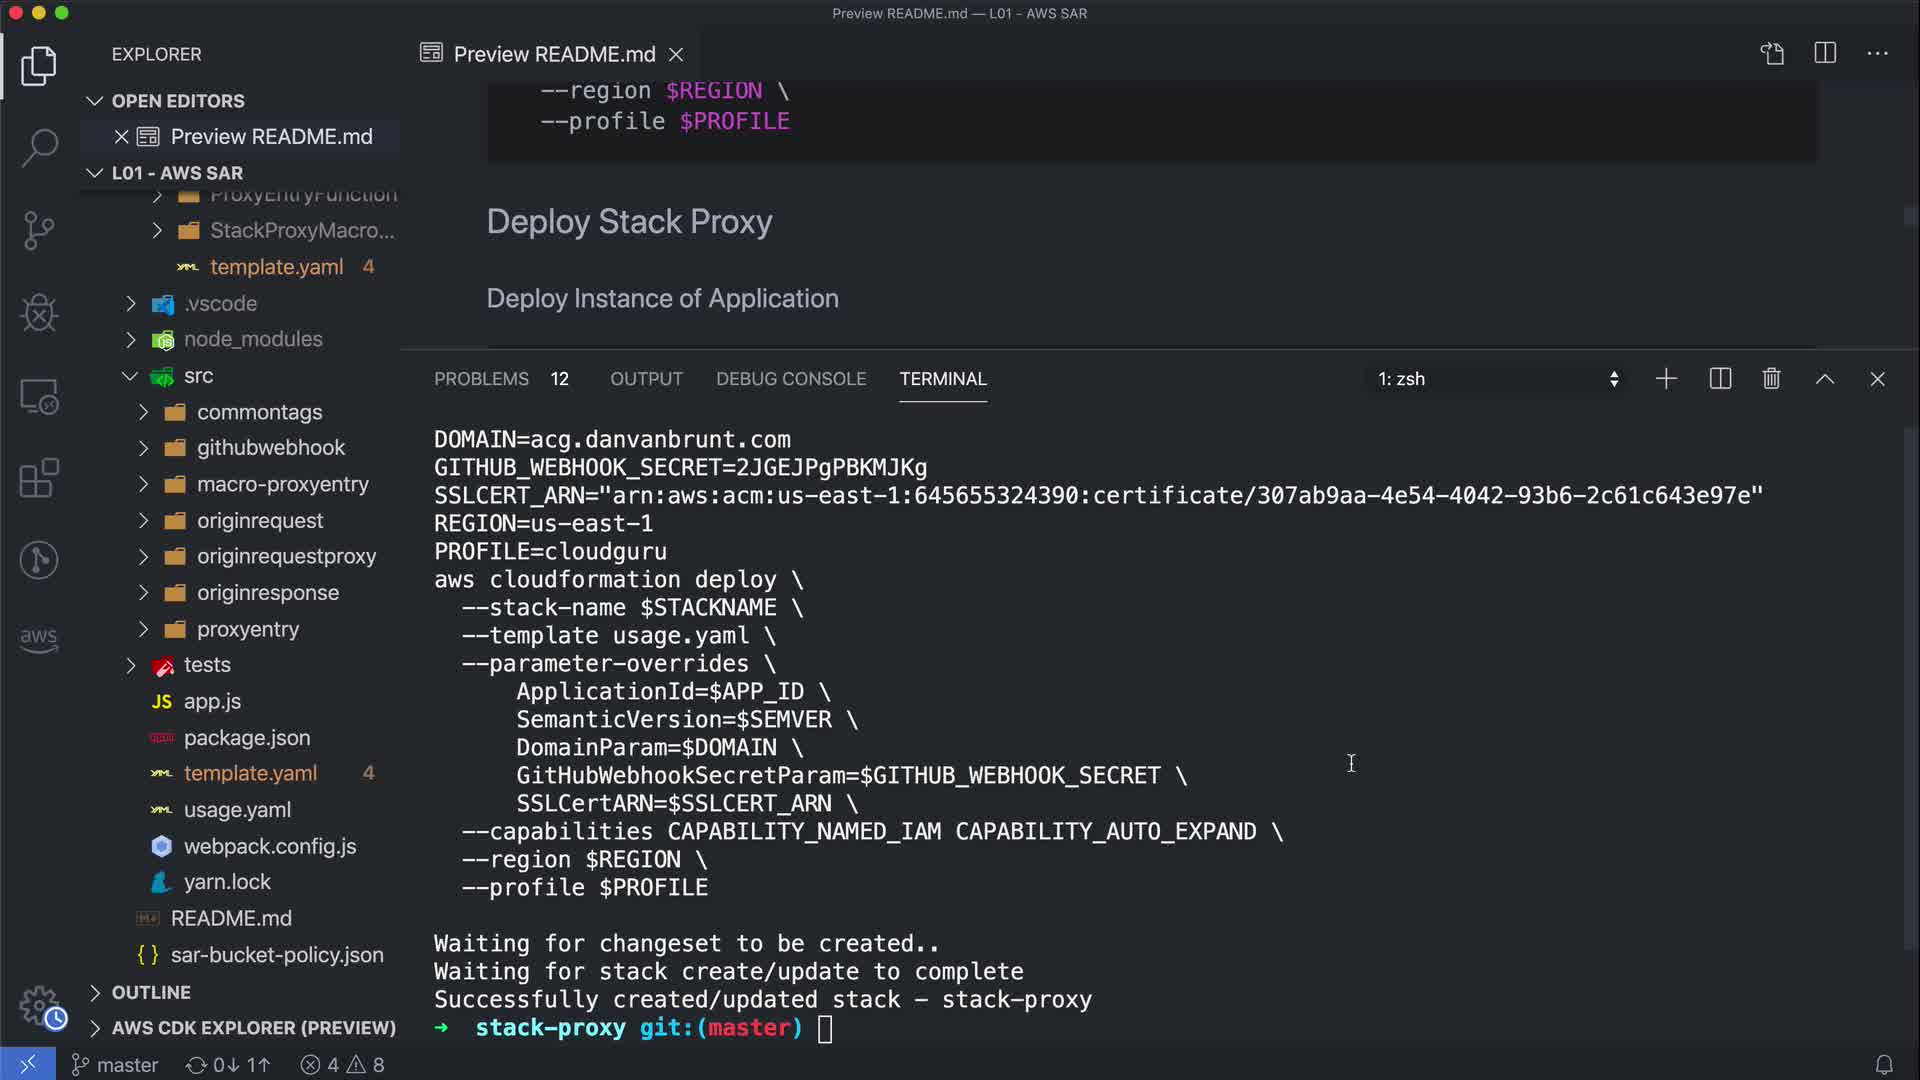This screenshot has width=1920, height=1080.
Task: Open the Run and Debug view
Action: [39, 313]
